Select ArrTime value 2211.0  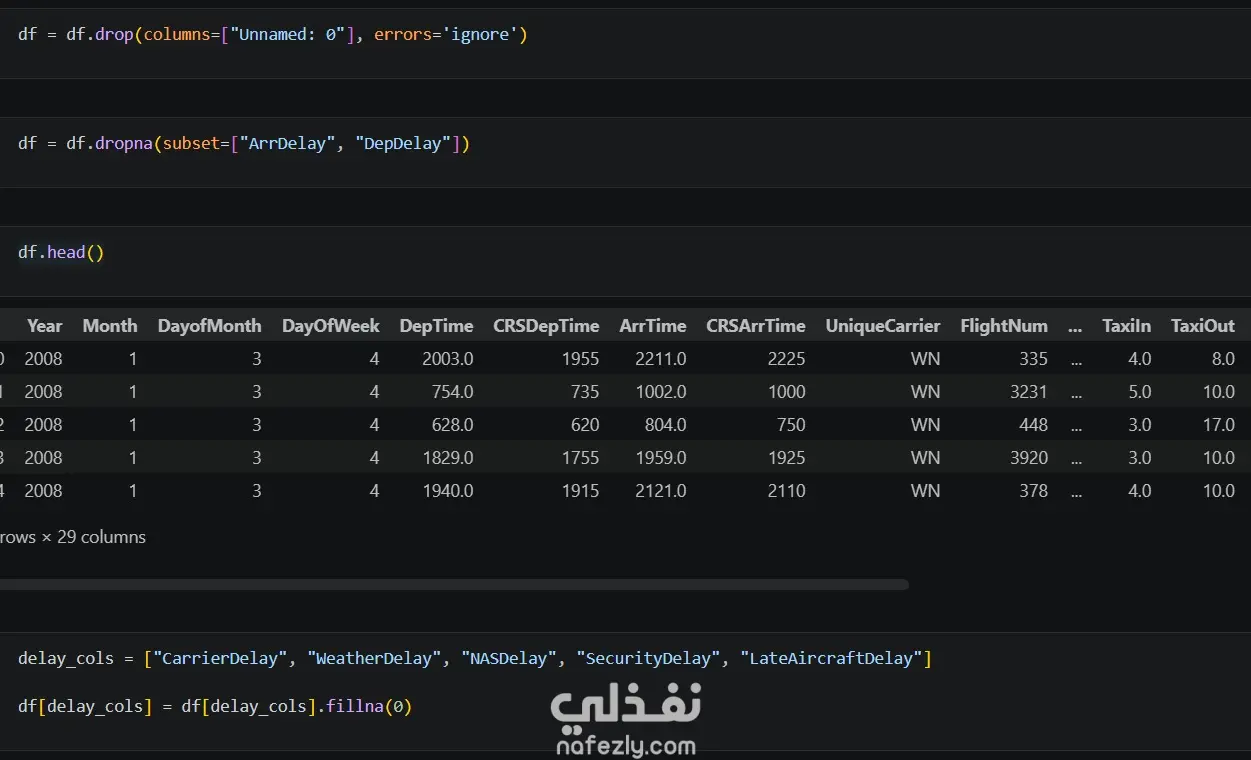661,359
